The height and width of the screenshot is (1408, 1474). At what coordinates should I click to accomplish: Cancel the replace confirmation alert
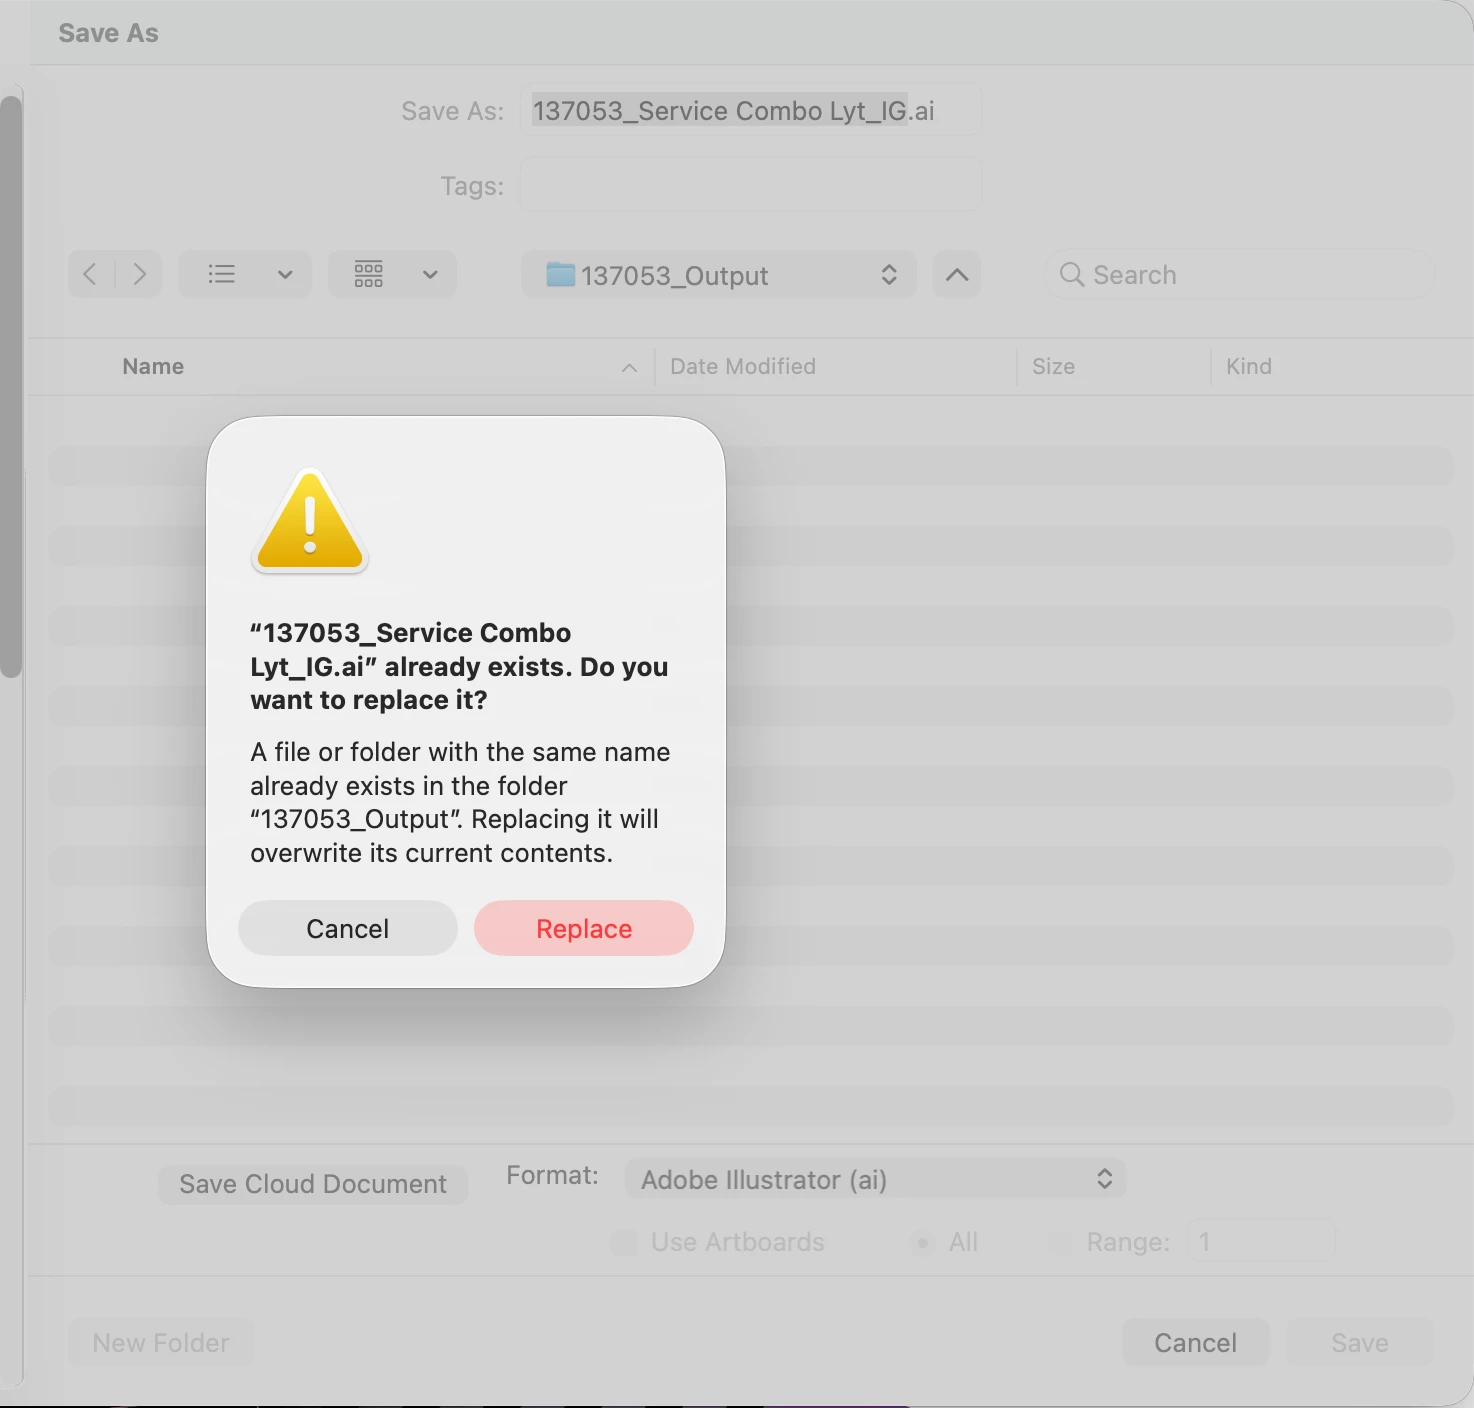pyautogui.click(x=348, y=928)
